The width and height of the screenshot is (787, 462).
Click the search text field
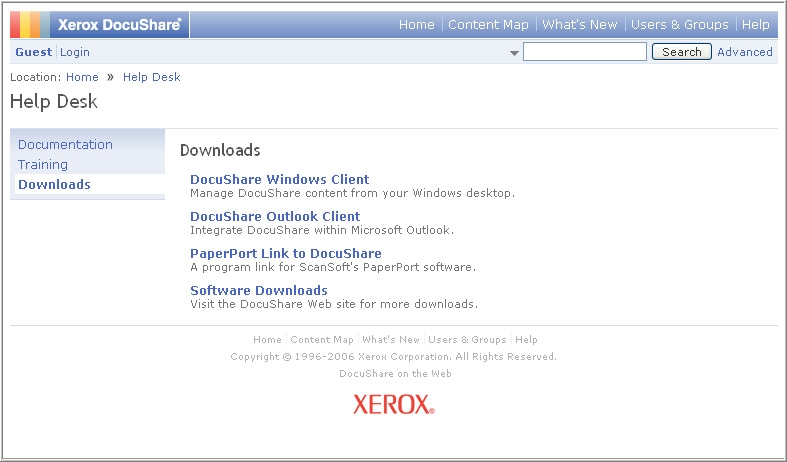pyautogui.click(x=585, y=52)
